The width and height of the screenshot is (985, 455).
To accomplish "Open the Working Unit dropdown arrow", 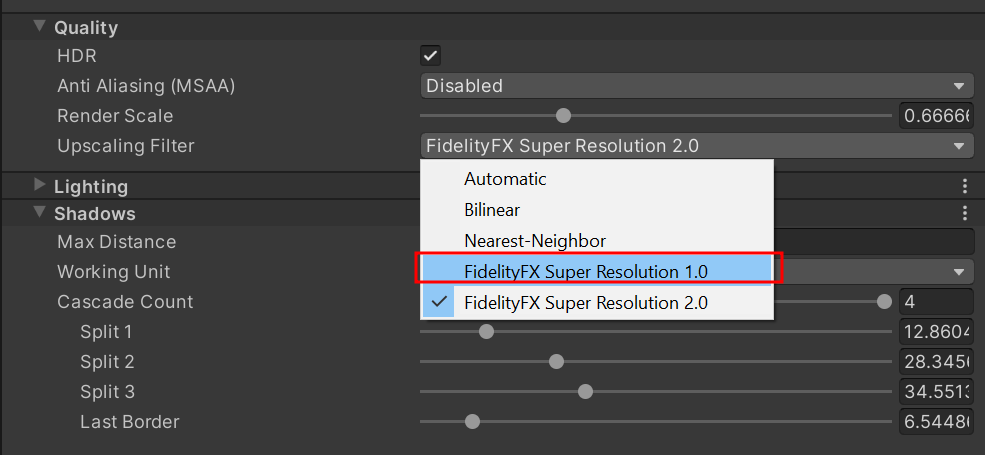I will click(959, 272).
